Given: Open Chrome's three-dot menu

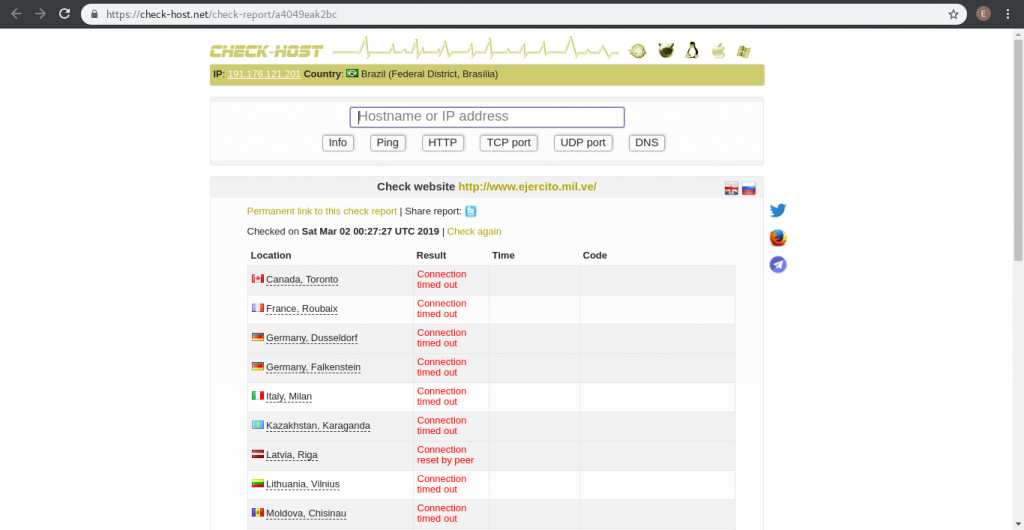Looking at the screenshot, I should tap(1009, 14).
